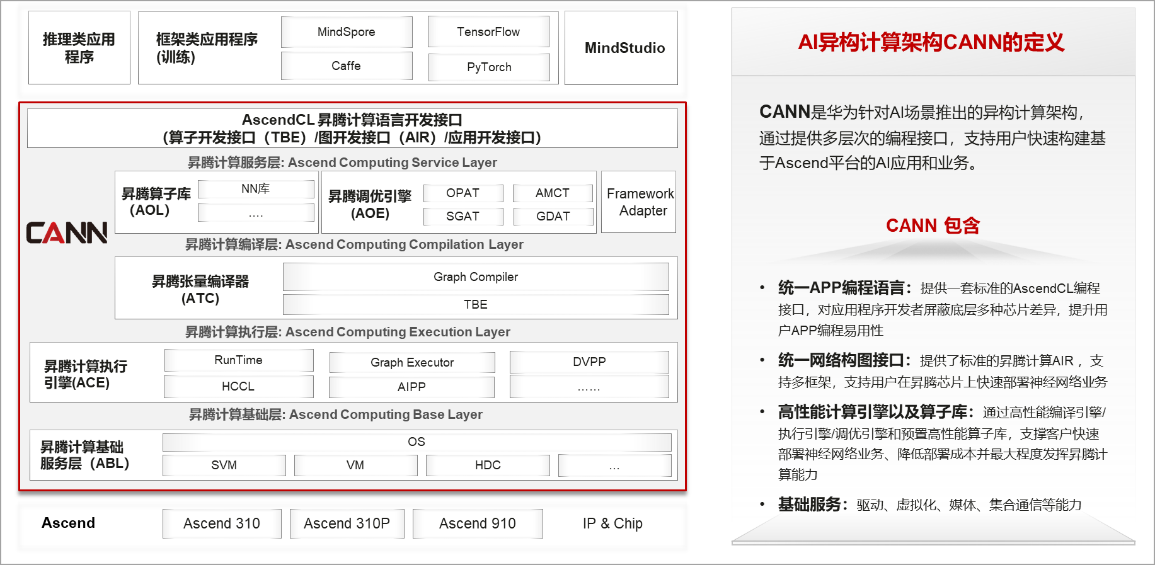Click the Ascend 310 chip box
The image size is (1155, 565).
click(x=222, y=524)
